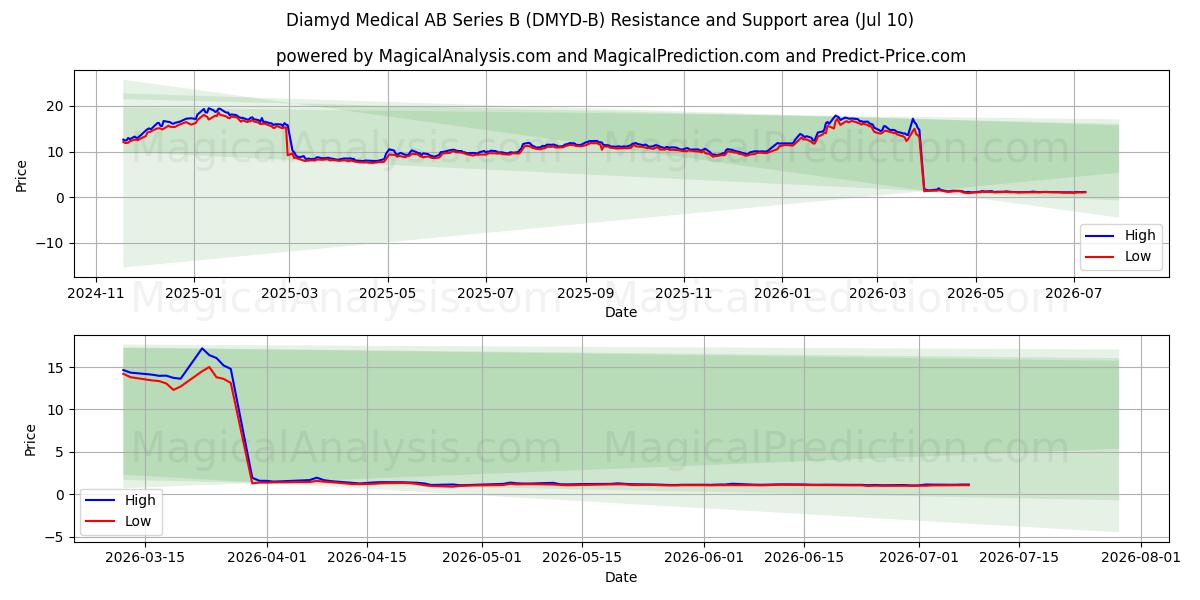
Task: Click the '2026-06-01' date label on bottom chart
Action: (704, 560)
